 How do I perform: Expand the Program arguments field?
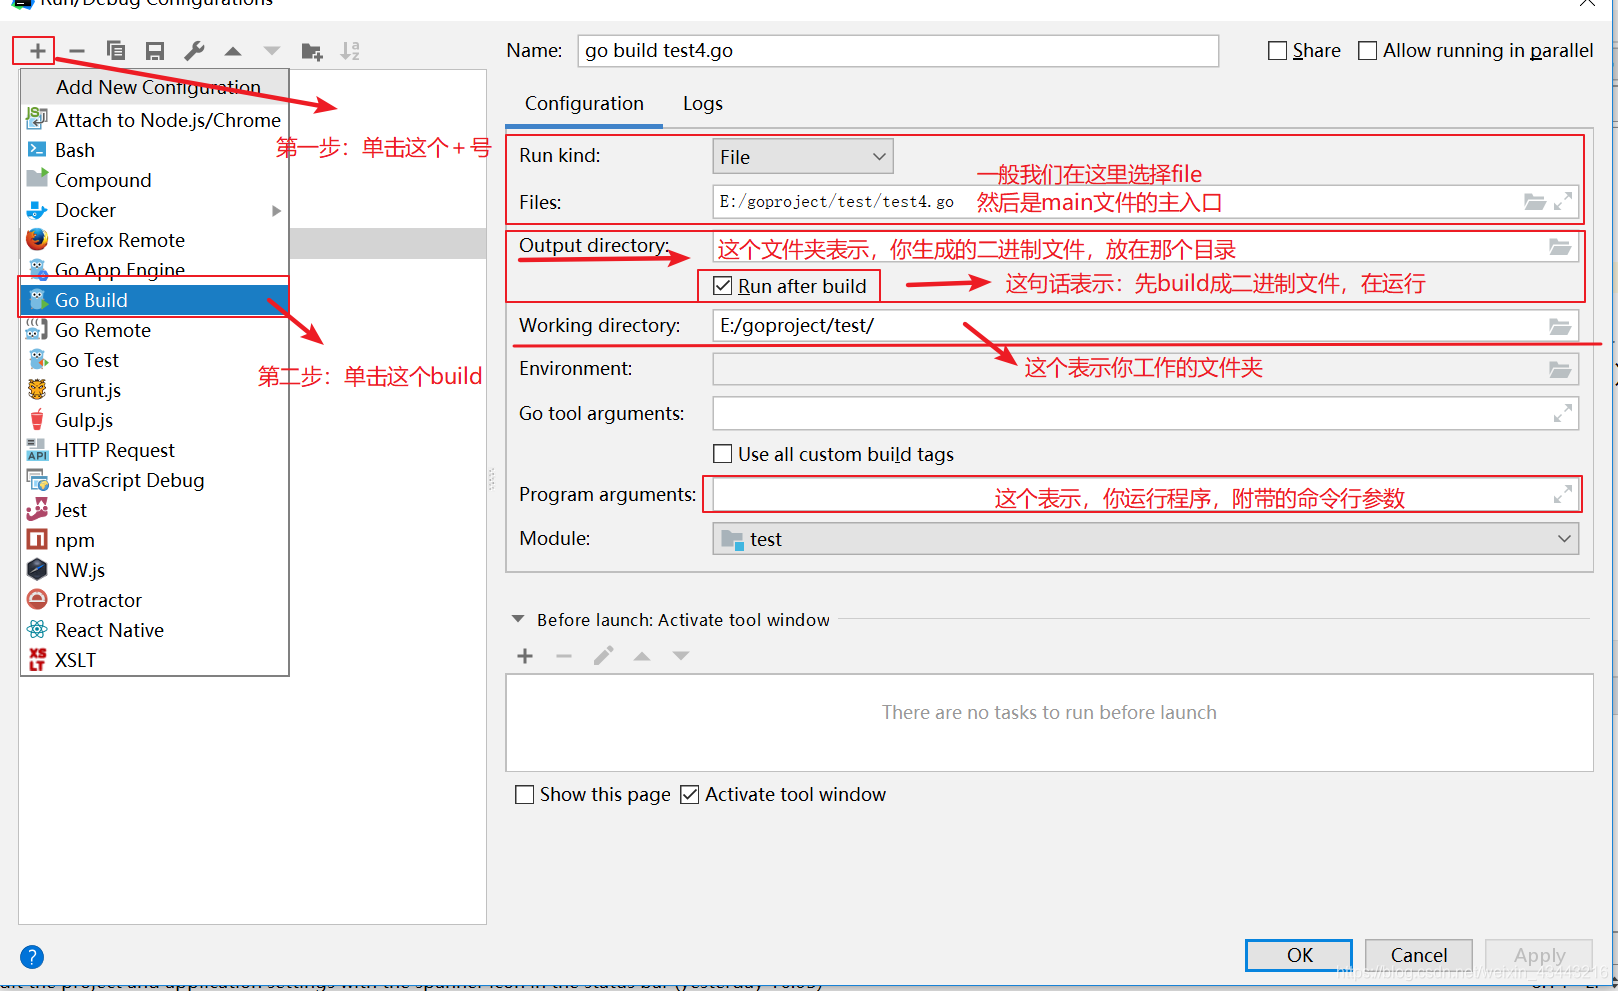[1563, 494]
